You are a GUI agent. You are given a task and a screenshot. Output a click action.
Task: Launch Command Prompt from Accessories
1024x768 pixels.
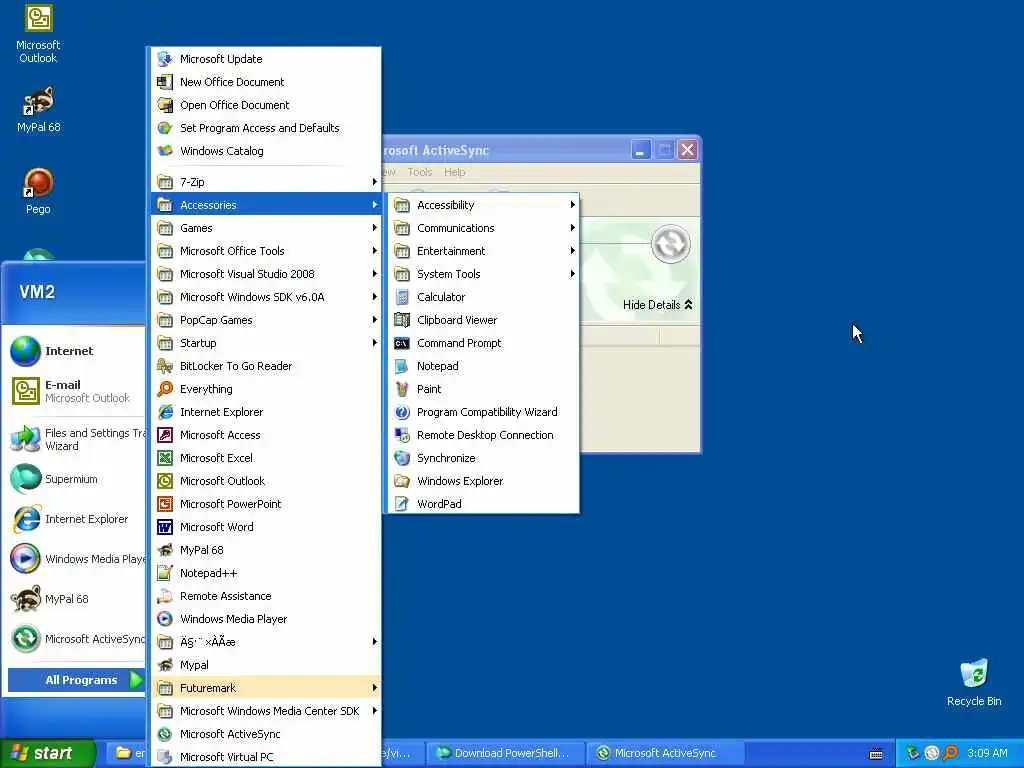click(x=483, y=343)
